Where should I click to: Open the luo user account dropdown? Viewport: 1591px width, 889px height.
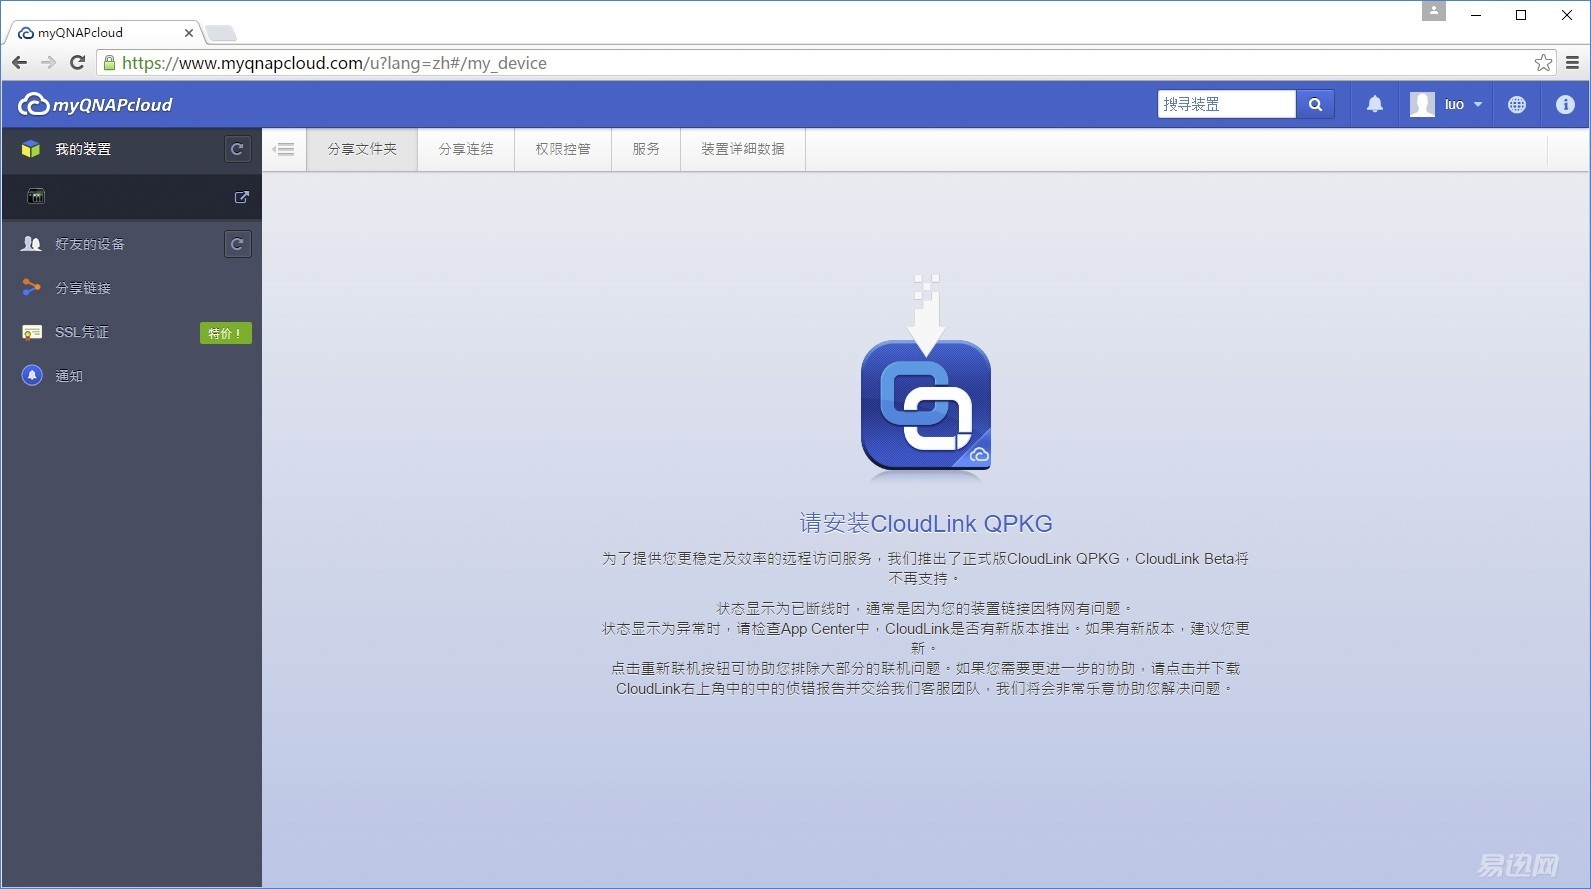[1446, 104]
